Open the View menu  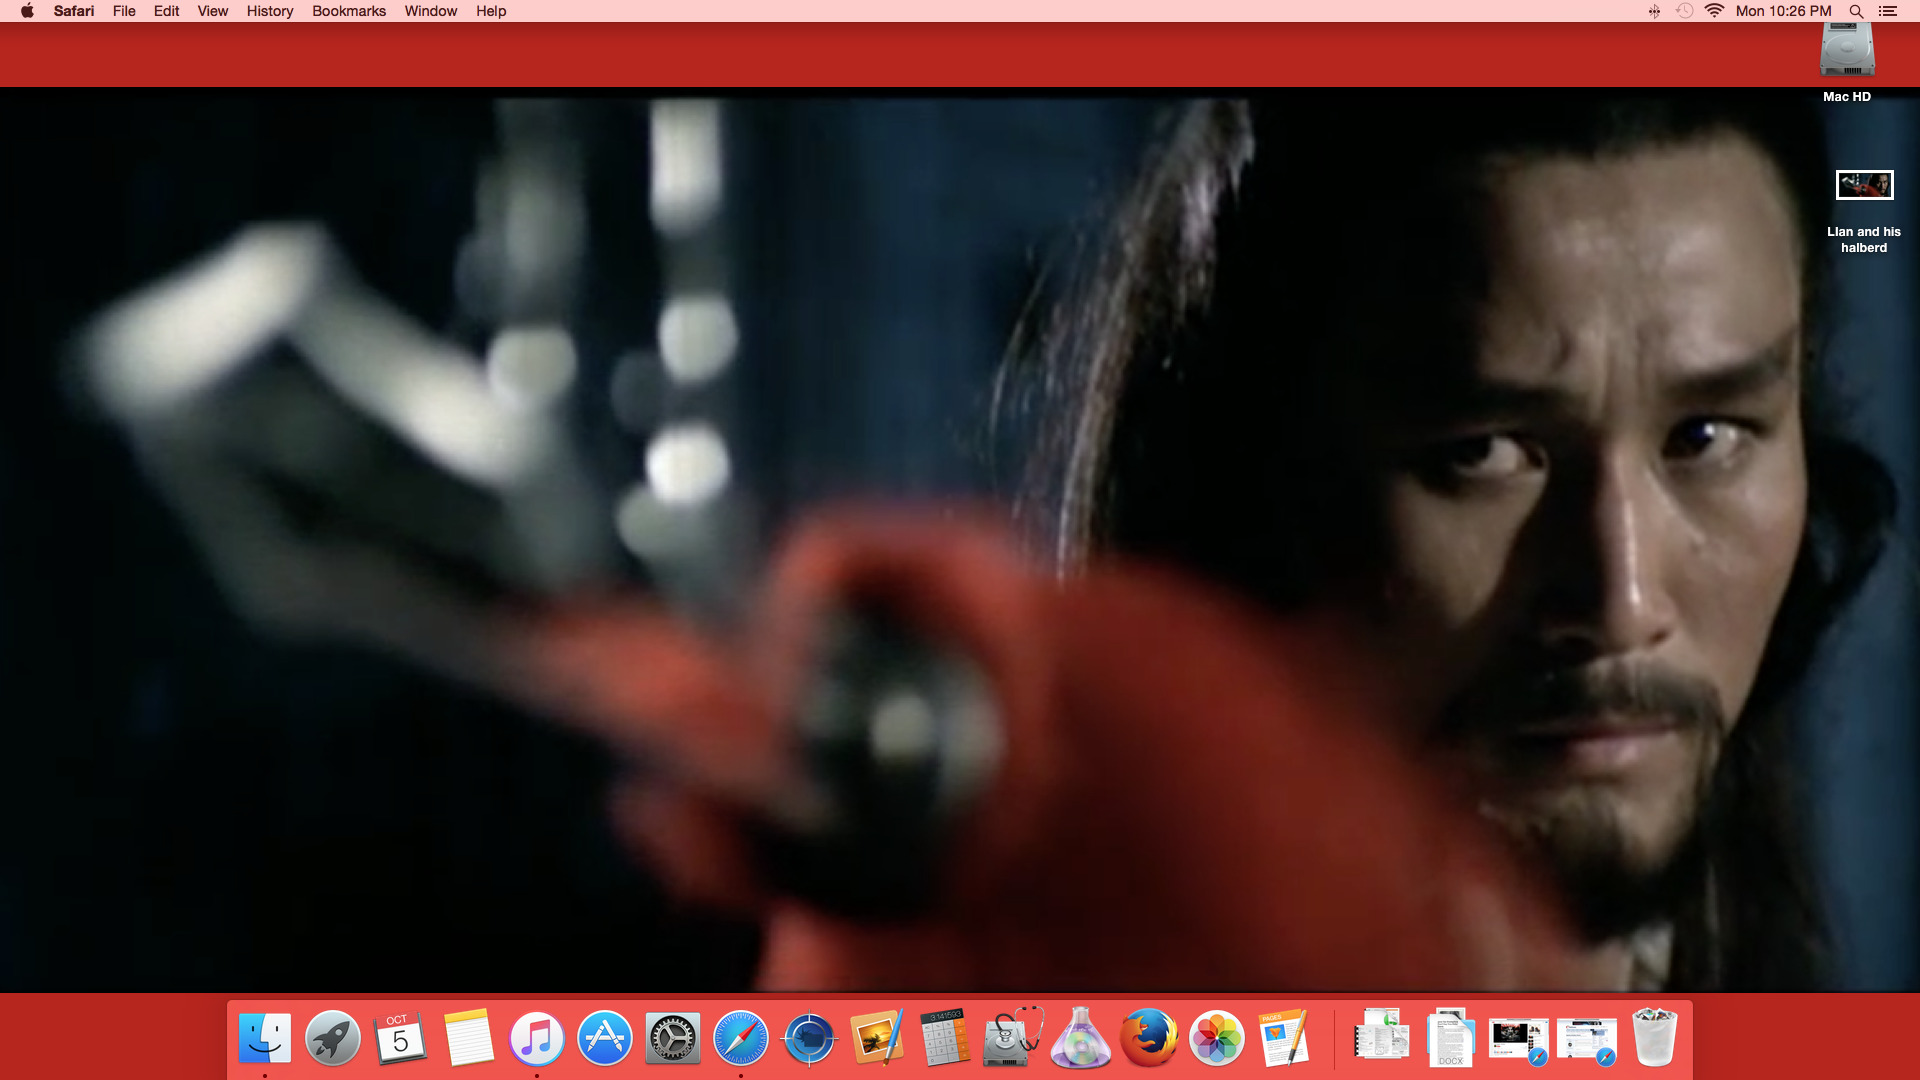pos(213,11)
